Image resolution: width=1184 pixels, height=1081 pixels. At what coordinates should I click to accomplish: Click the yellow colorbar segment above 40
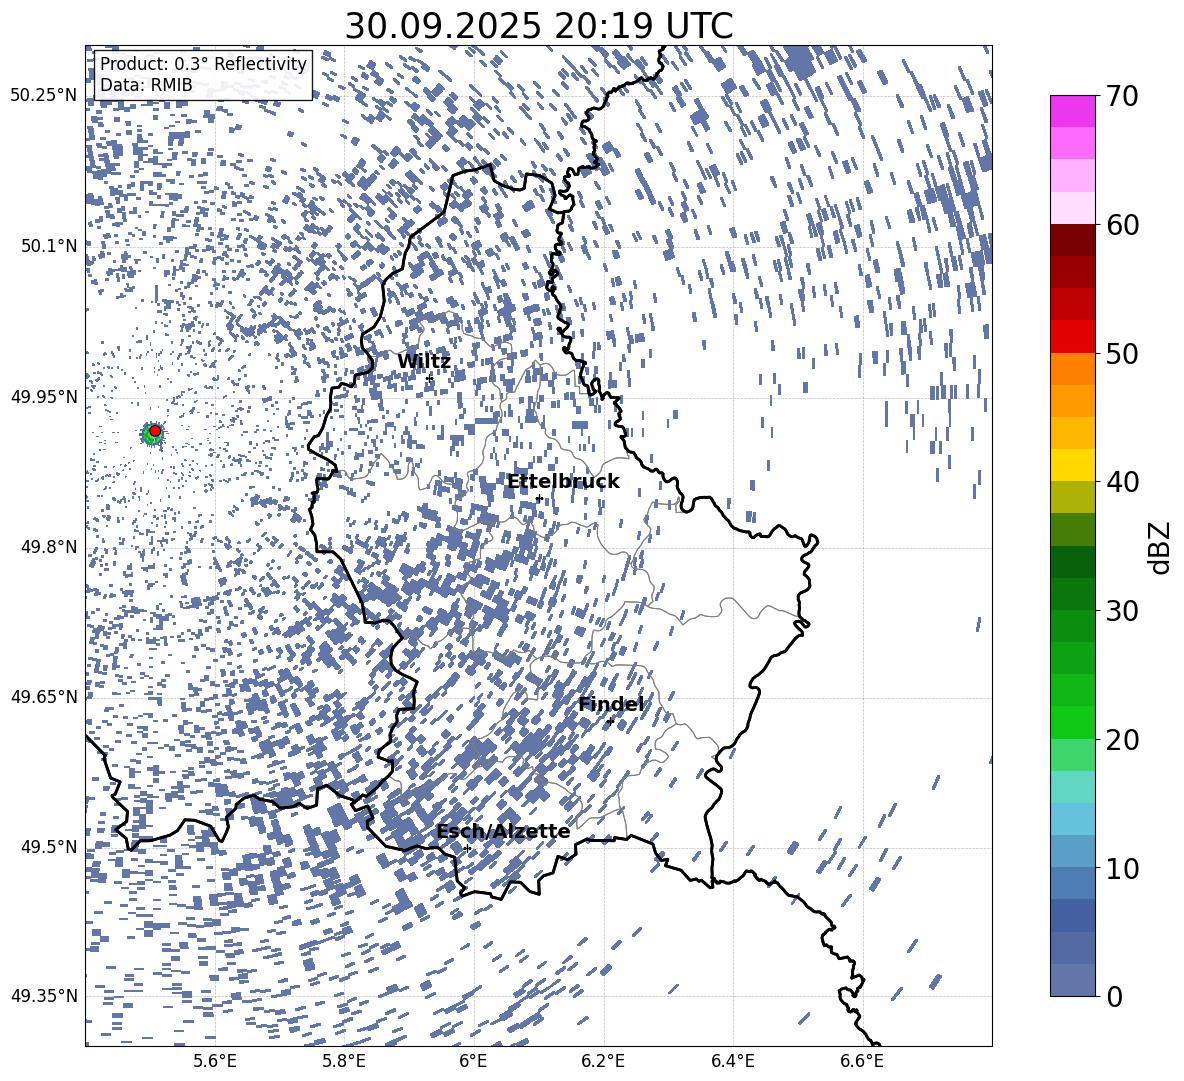point(1072,465)
